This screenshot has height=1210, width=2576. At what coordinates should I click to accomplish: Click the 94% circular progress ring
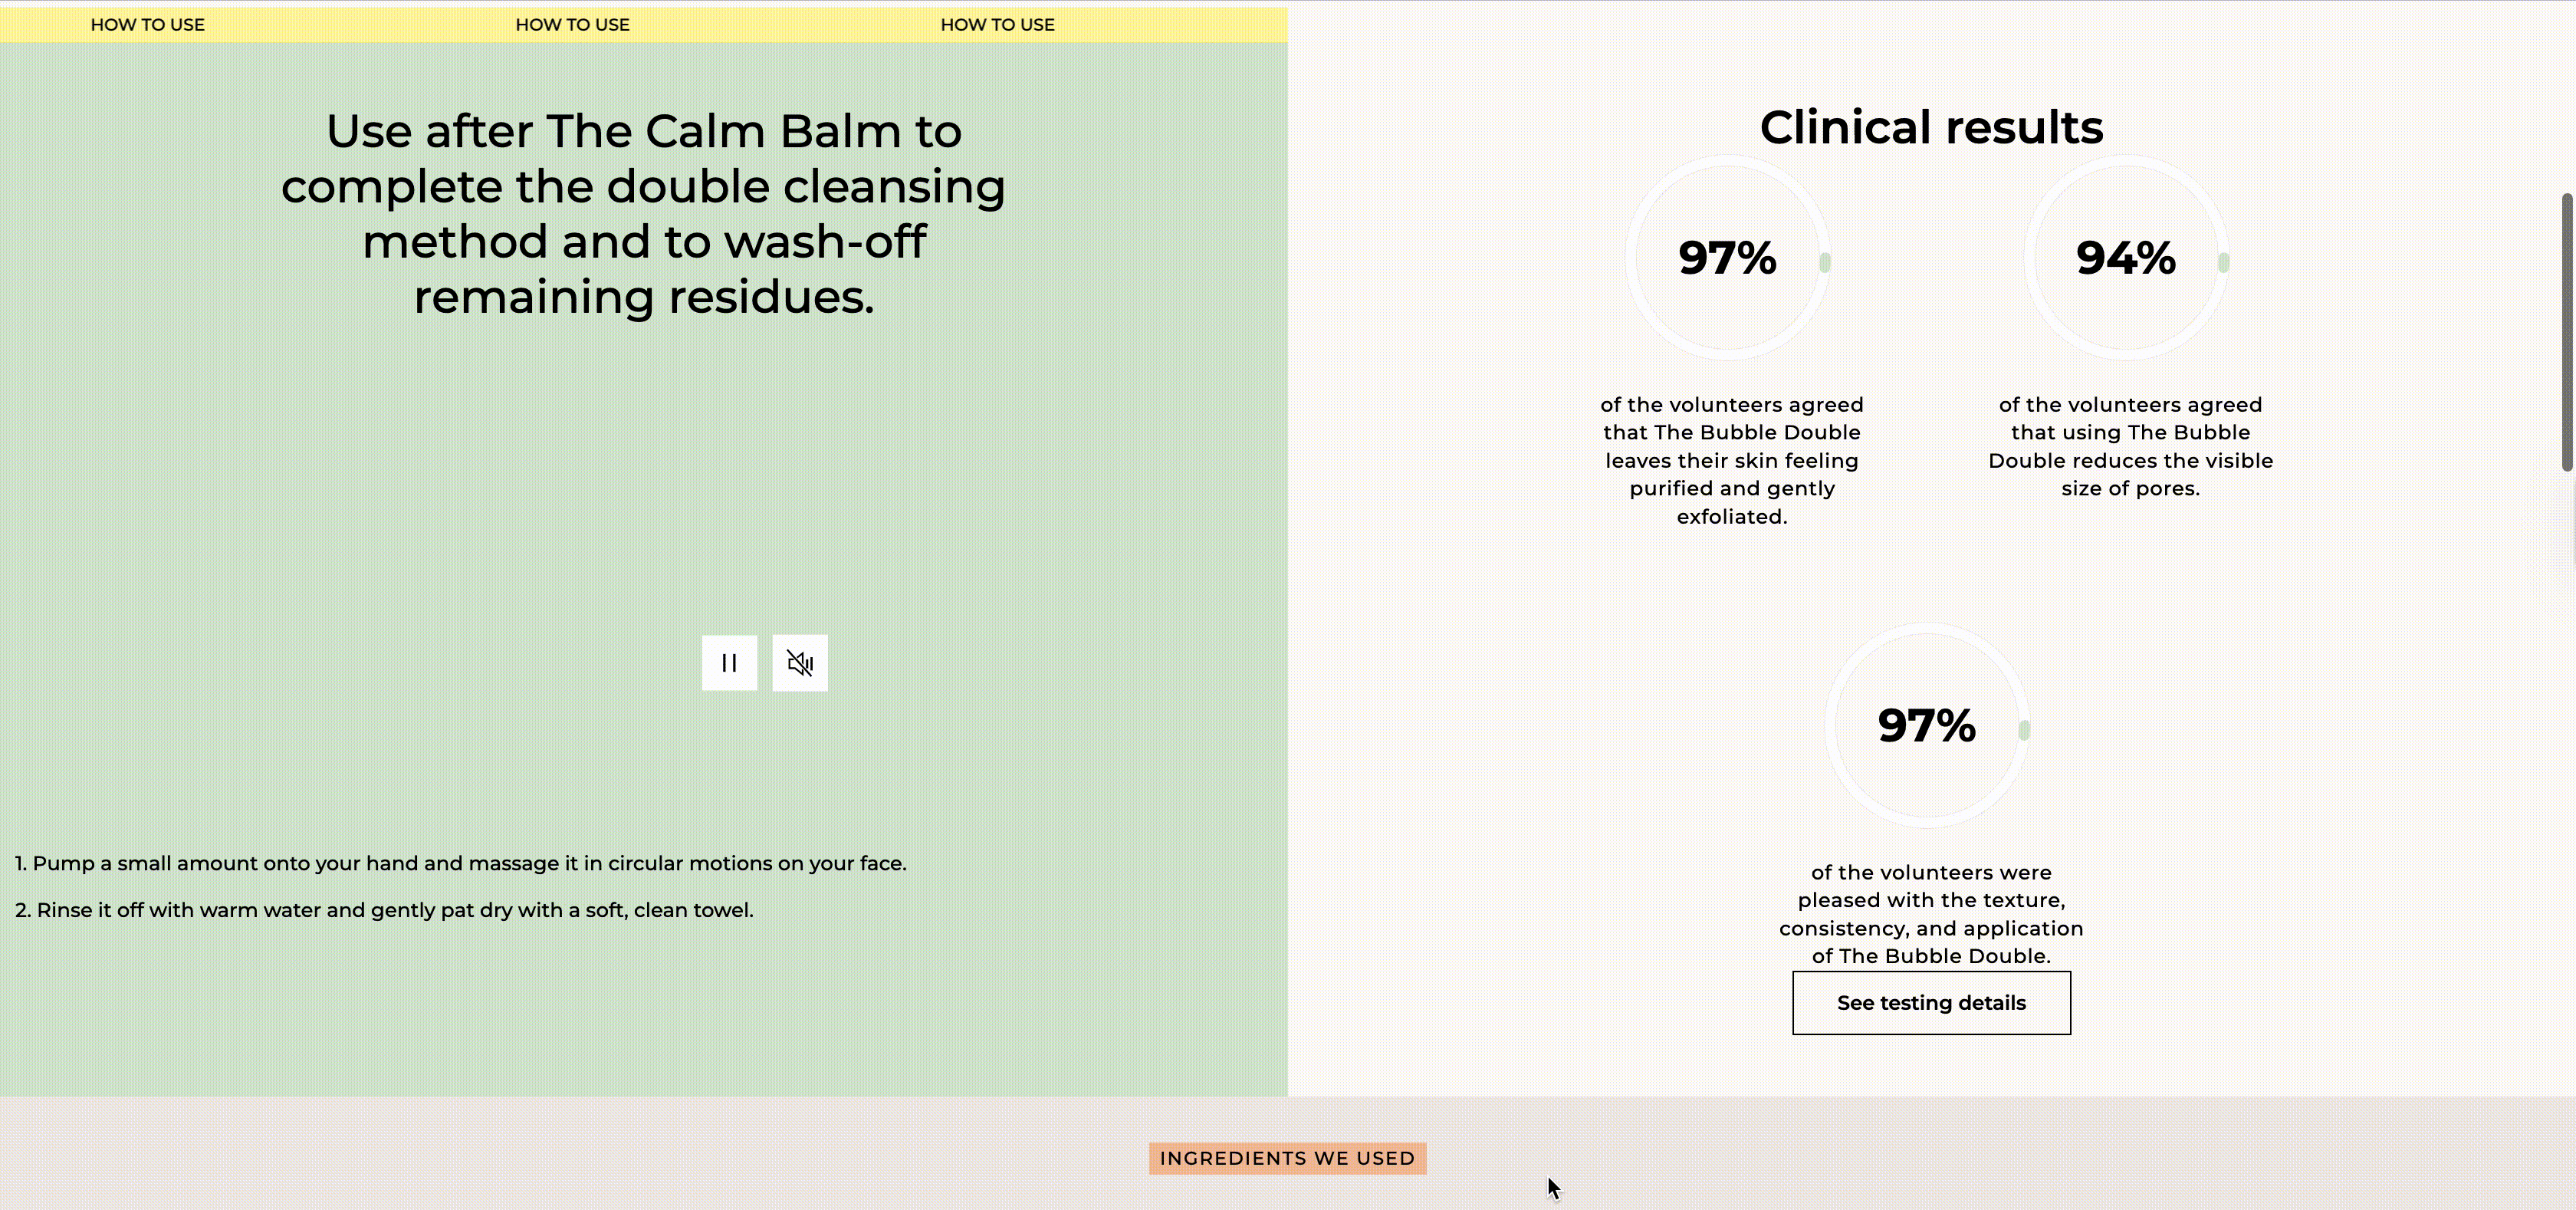2126,258
